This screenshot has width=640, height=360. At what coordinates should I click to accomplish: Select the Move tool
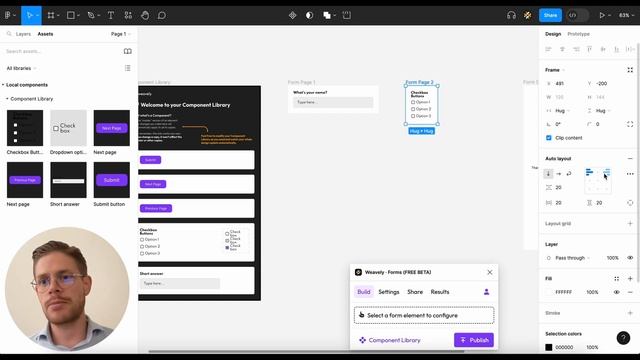[29, 15]
